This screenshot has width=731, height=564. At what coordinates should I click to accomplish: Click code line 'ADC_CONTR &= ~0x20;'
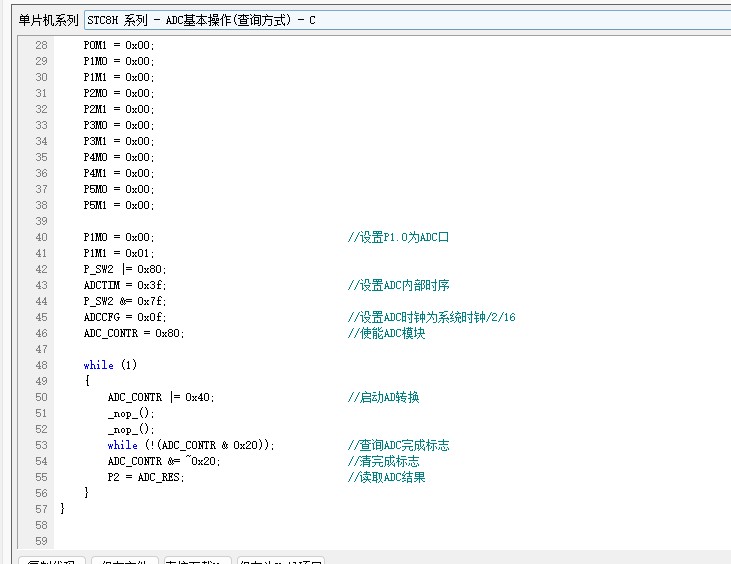point(164,461)
